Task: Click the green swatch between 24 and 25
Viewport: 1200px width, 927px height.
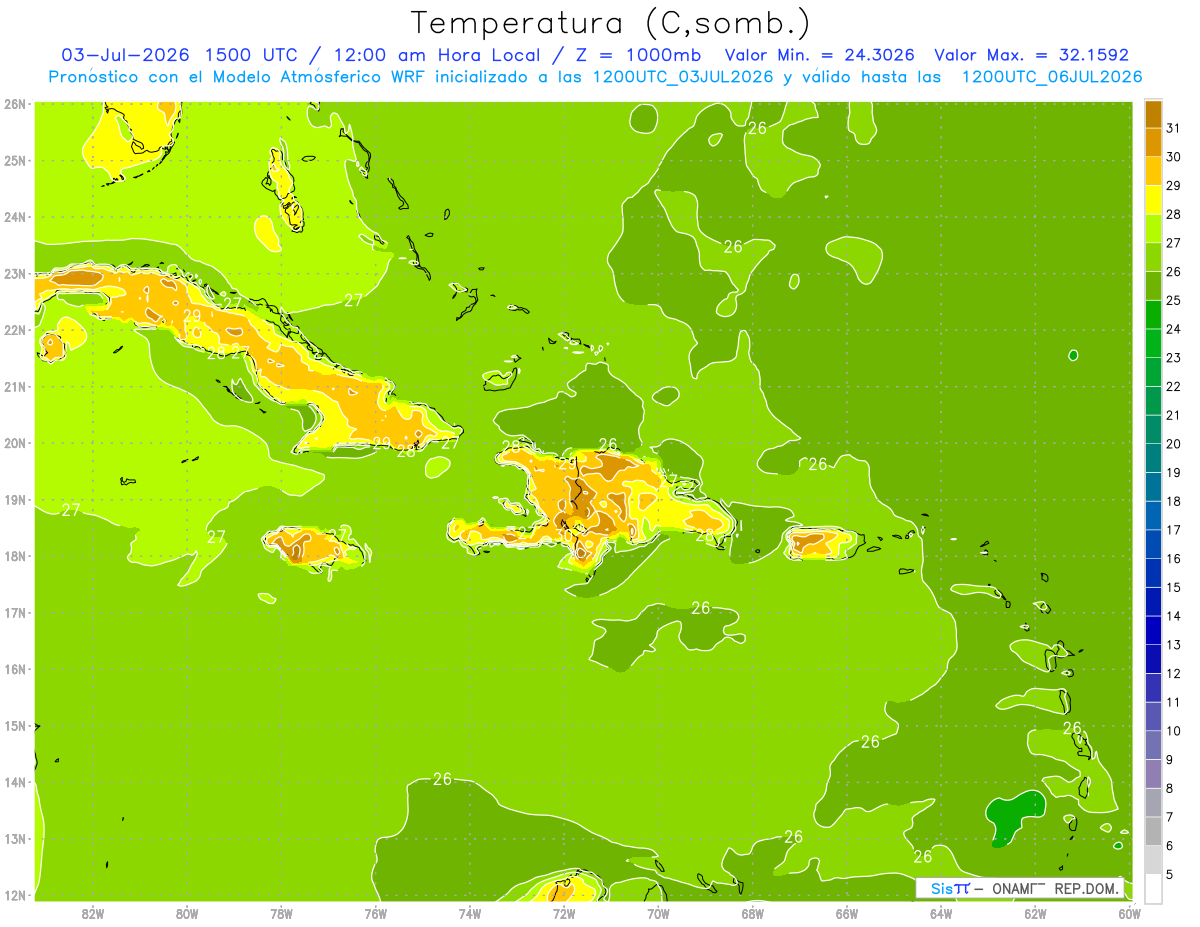Action: 1153,315
